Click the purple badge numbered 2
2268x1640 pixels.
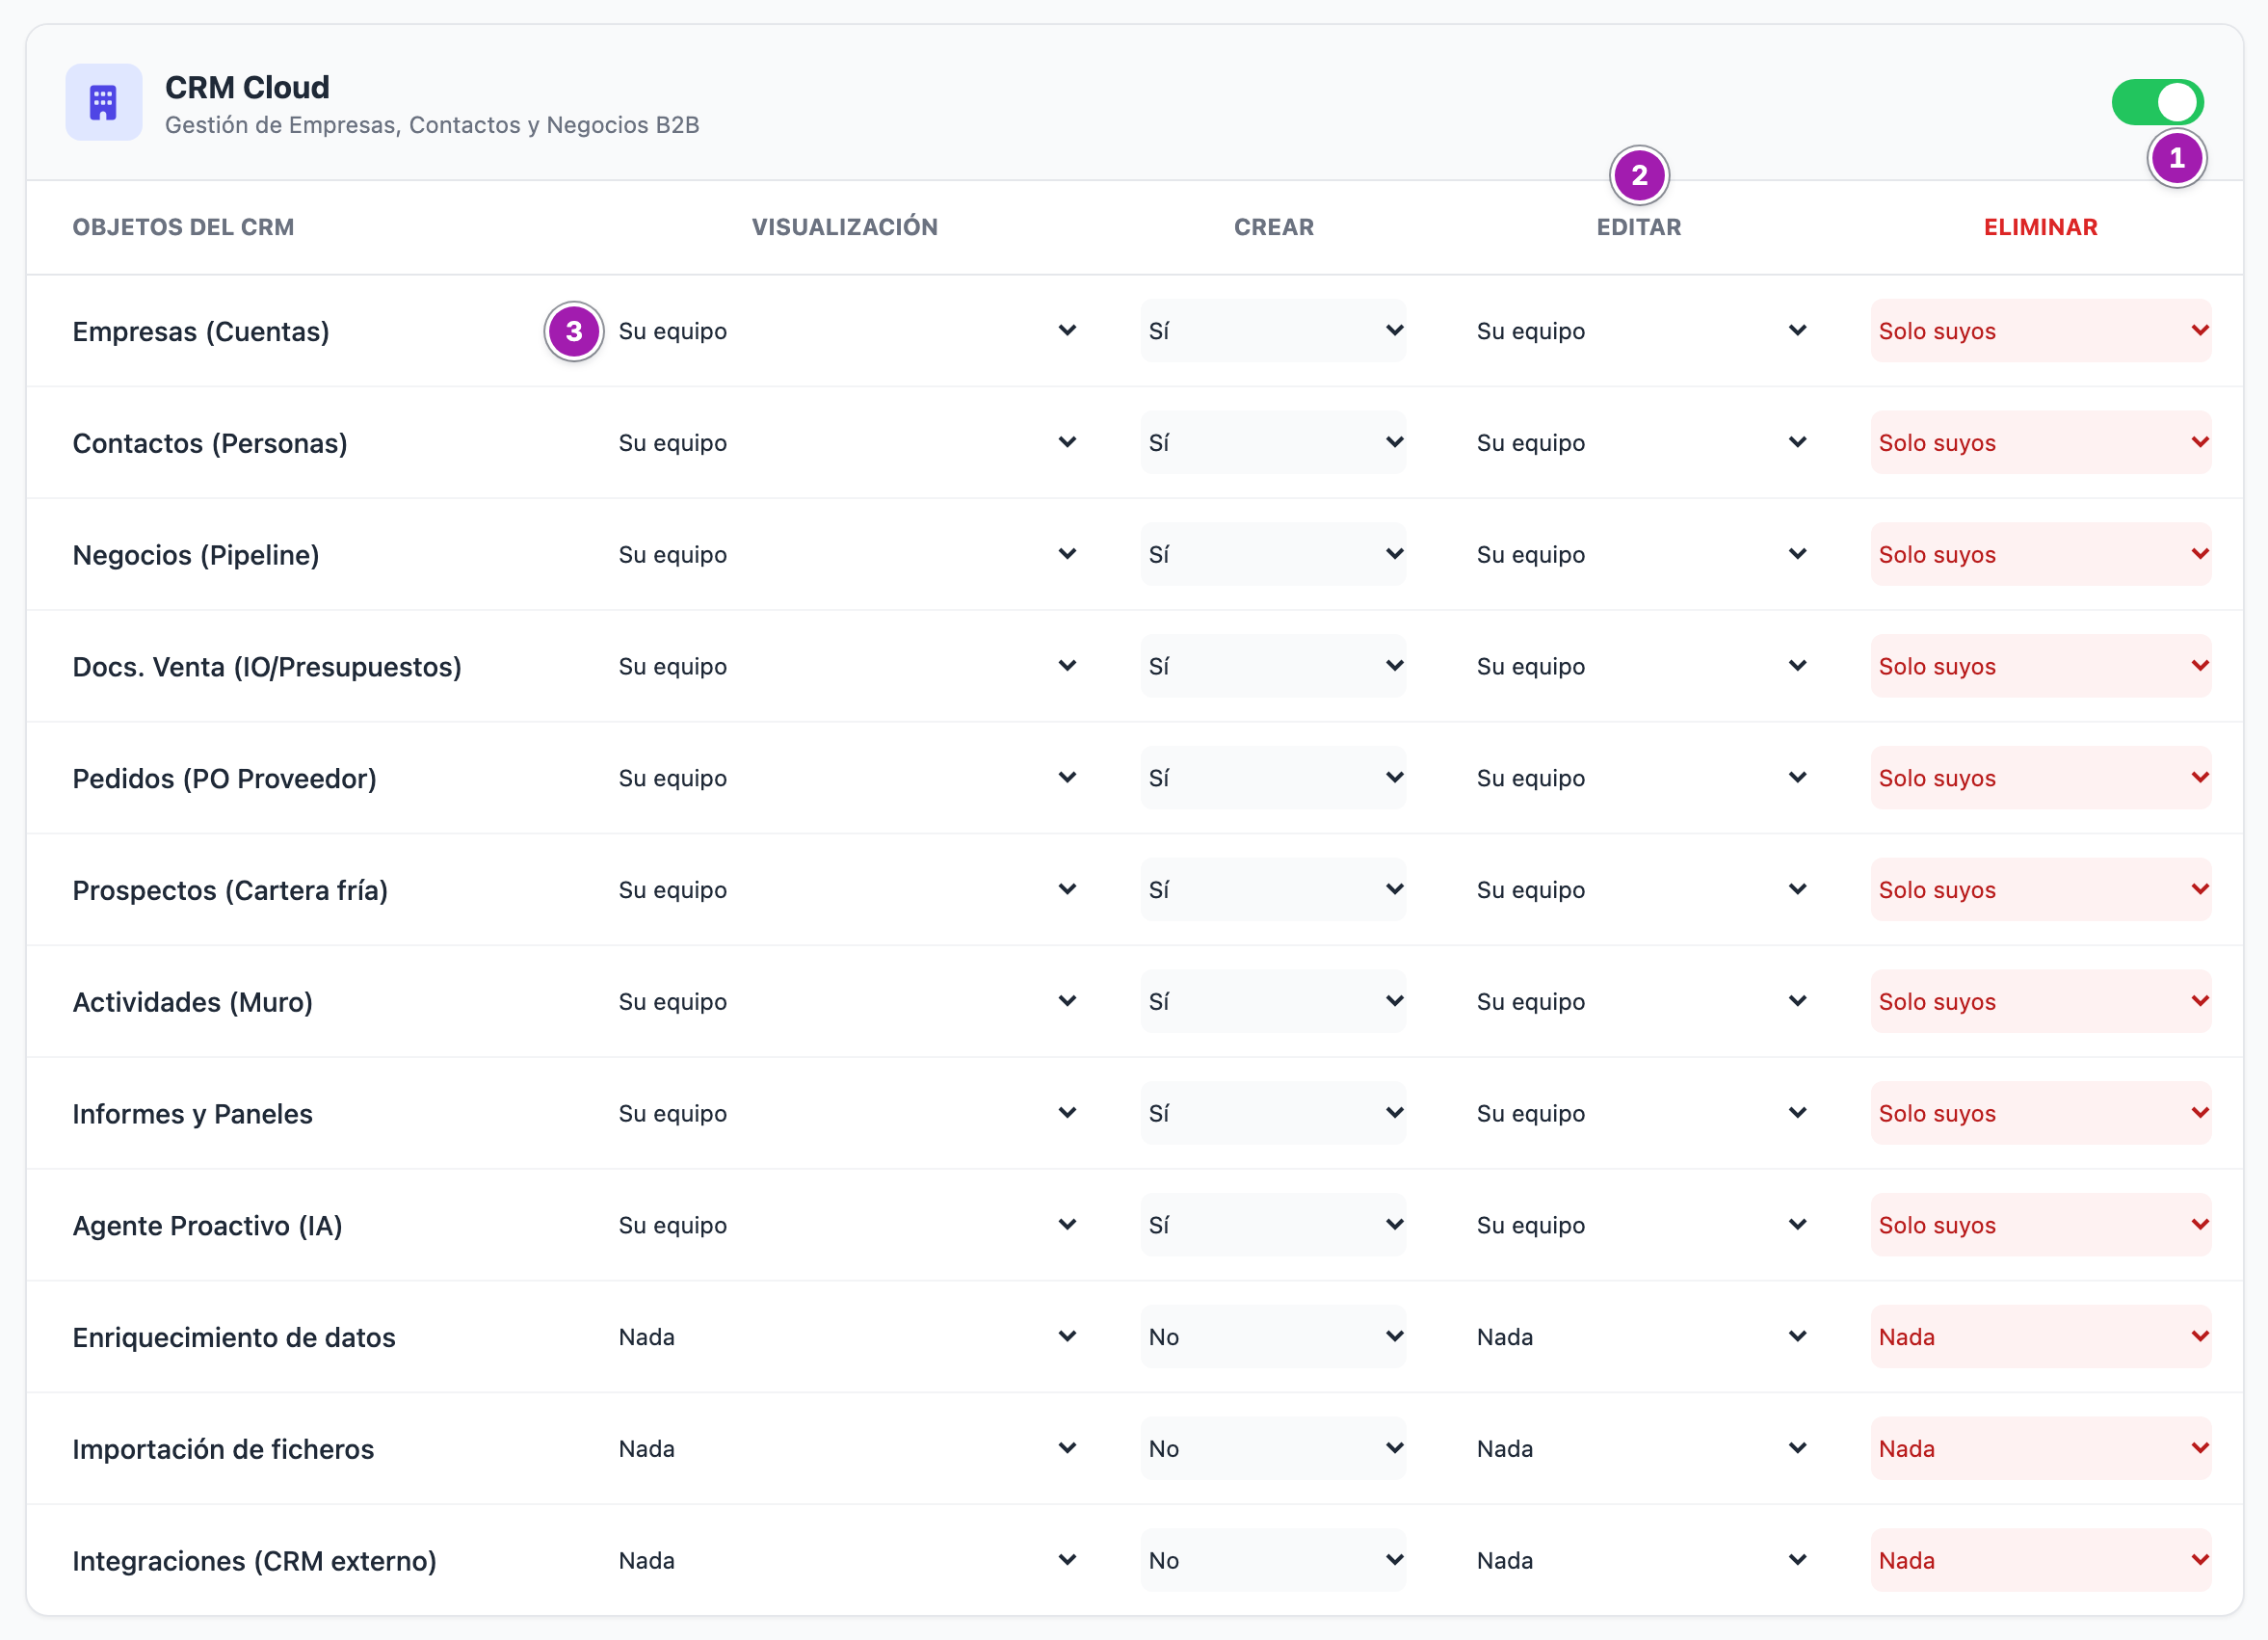point(1639,175)
